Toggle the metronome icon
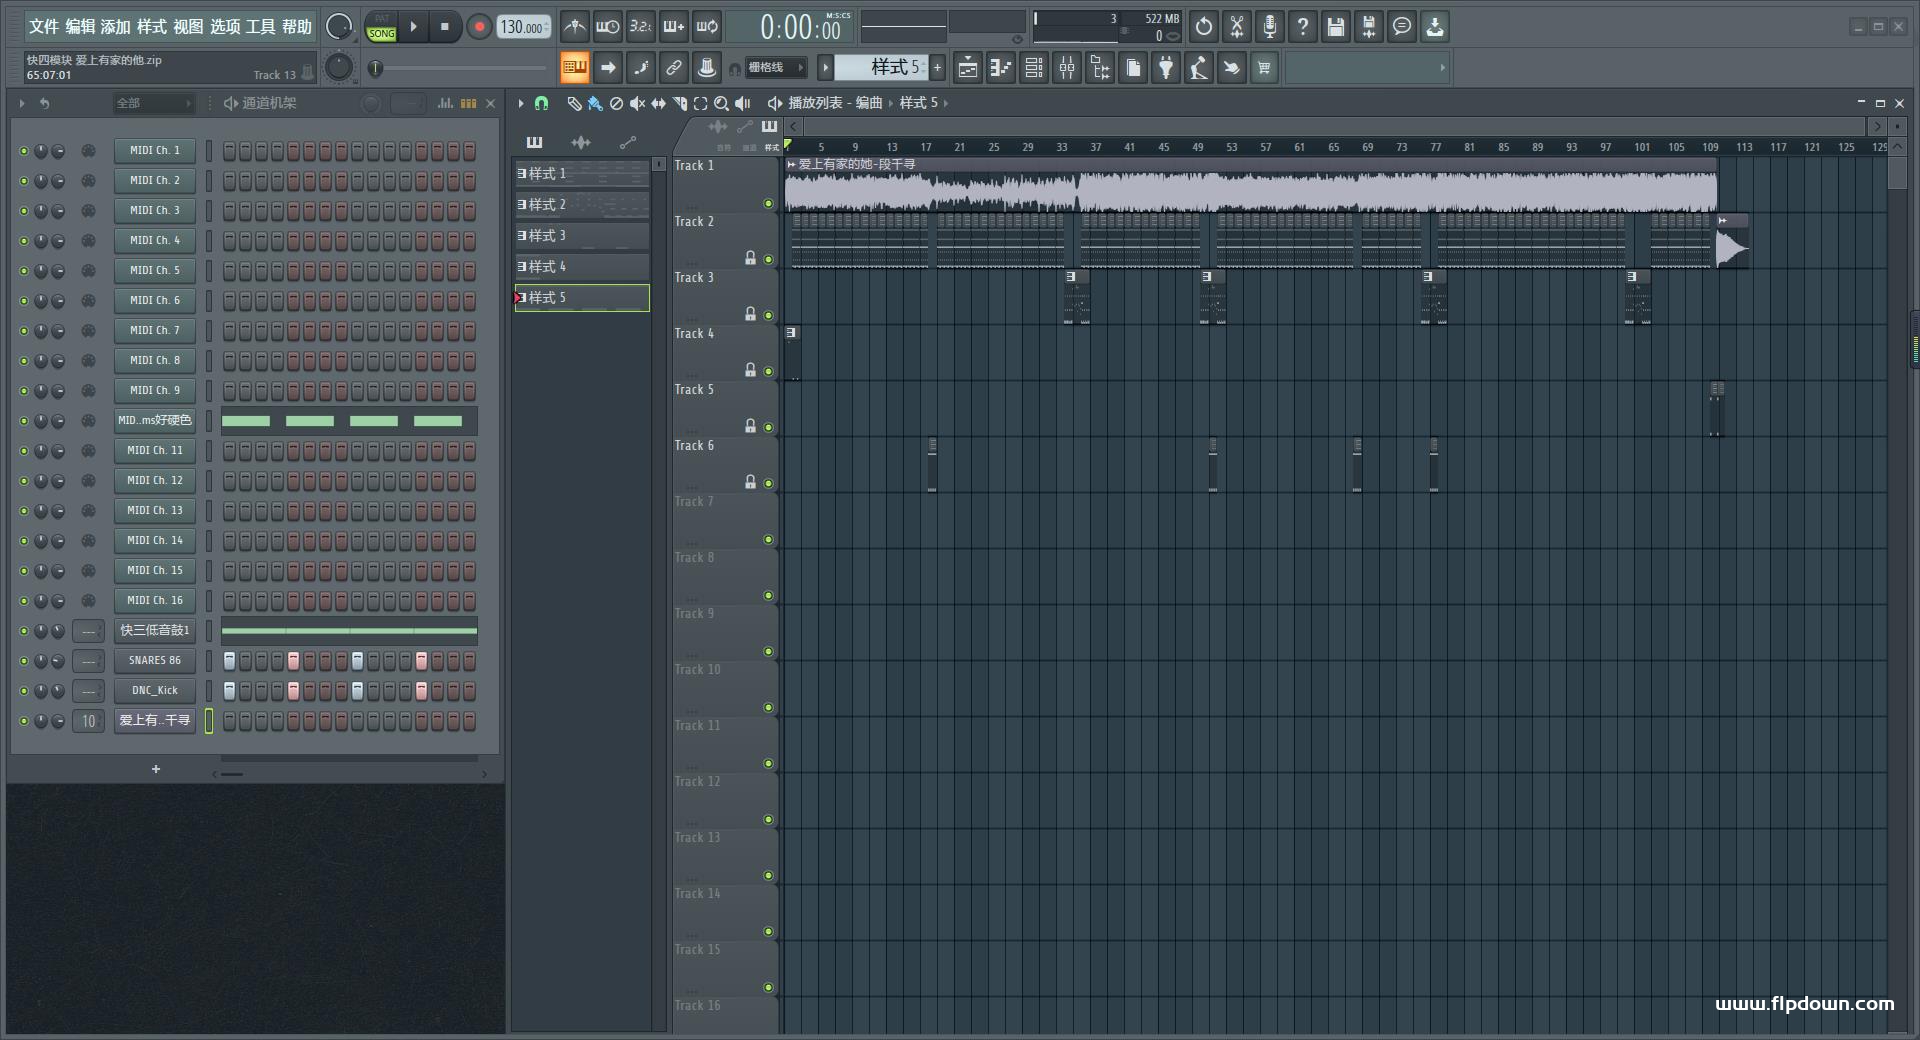This screenshot has width=1920, height=1040. pos(574,27)
